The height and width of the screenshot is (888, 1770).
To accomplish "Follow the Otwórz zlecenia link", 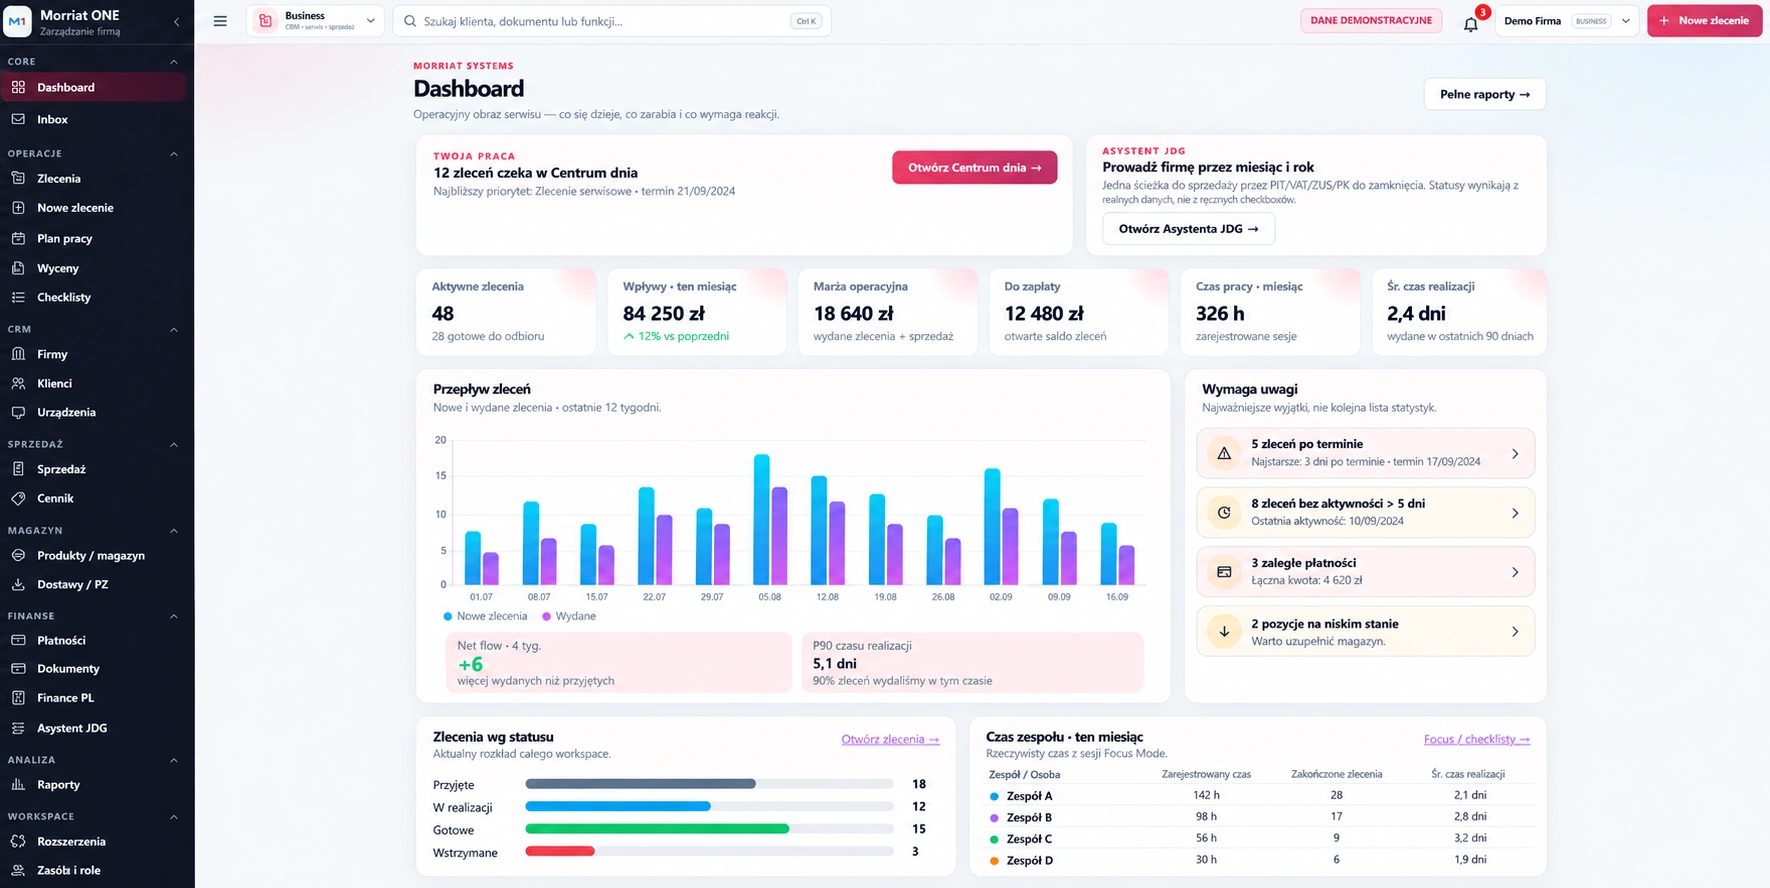I will point(890,739).
